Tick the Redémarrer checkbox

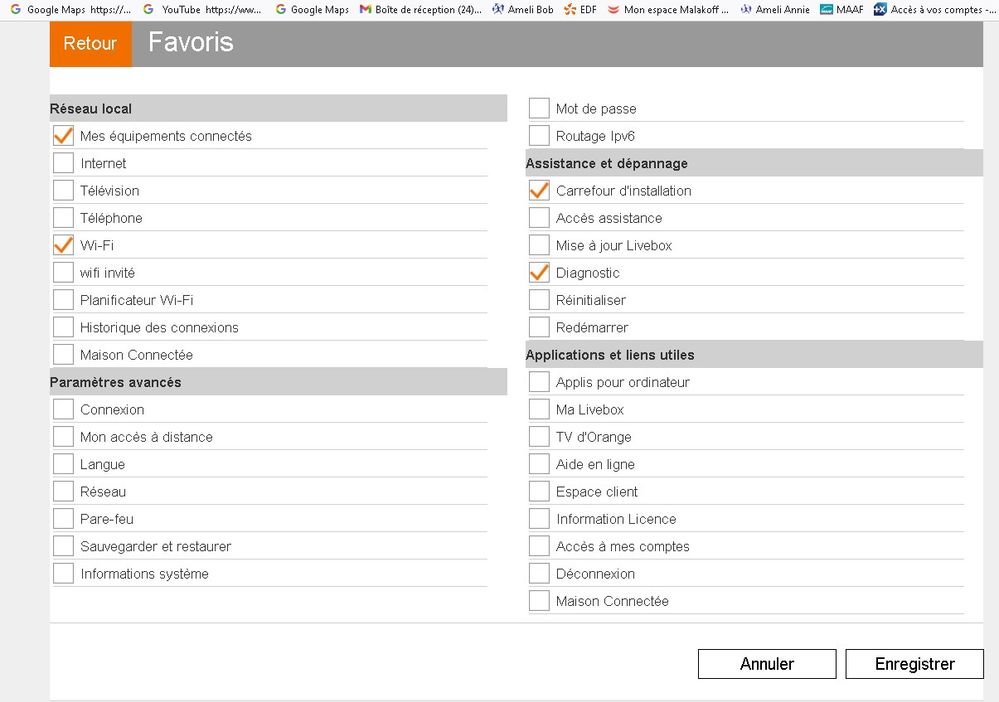(539, 327)
